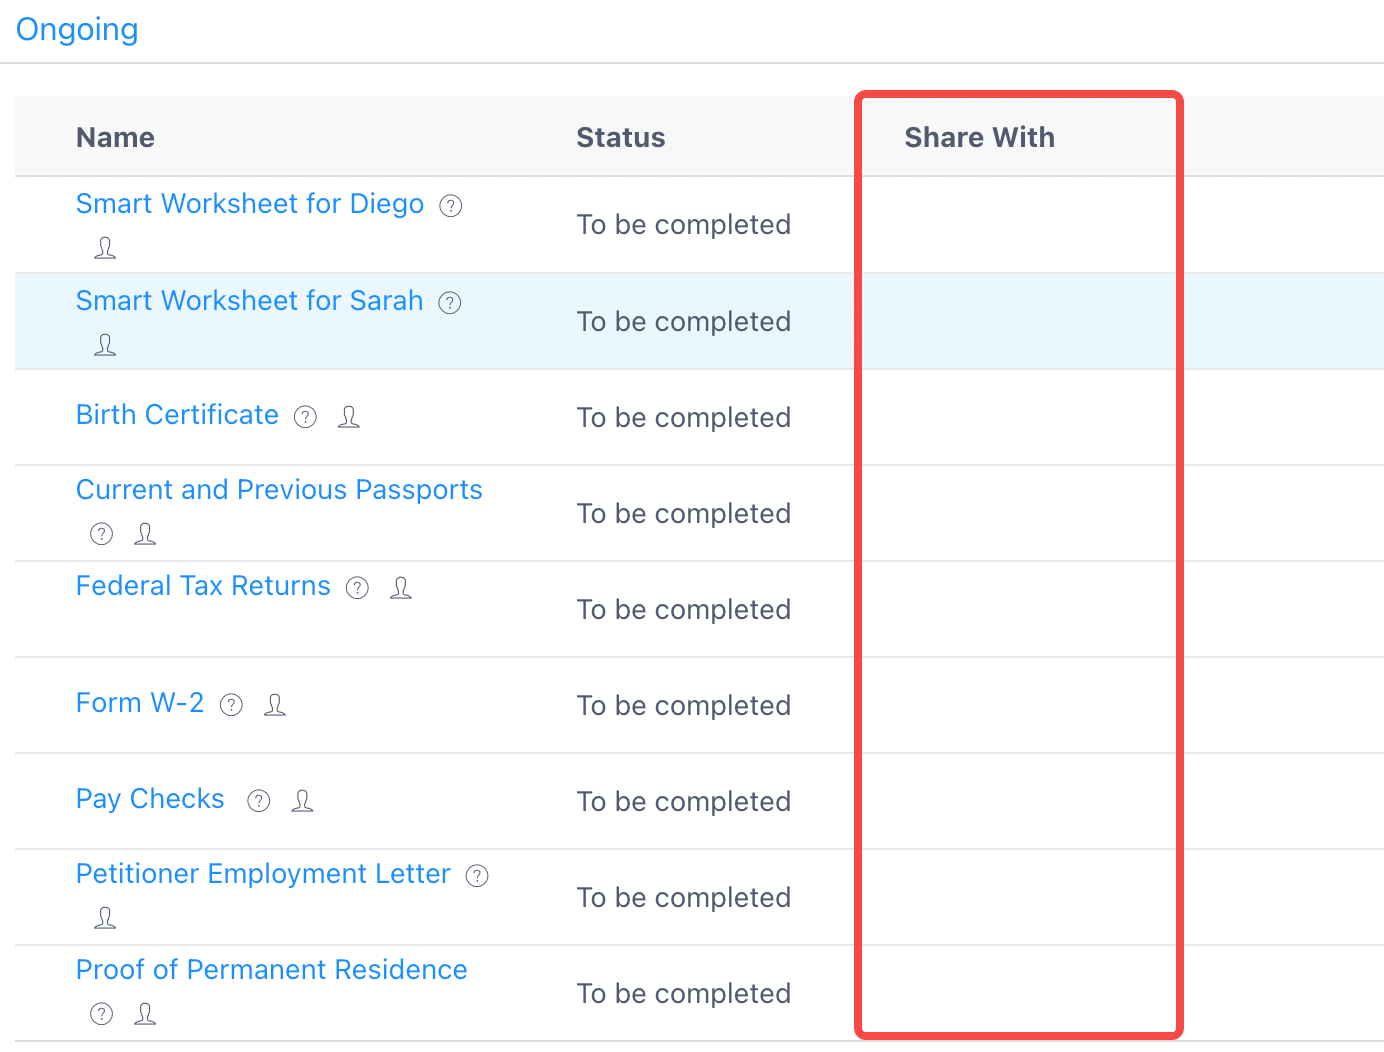Click help icon next to Birth Certificate

(305, 417)
